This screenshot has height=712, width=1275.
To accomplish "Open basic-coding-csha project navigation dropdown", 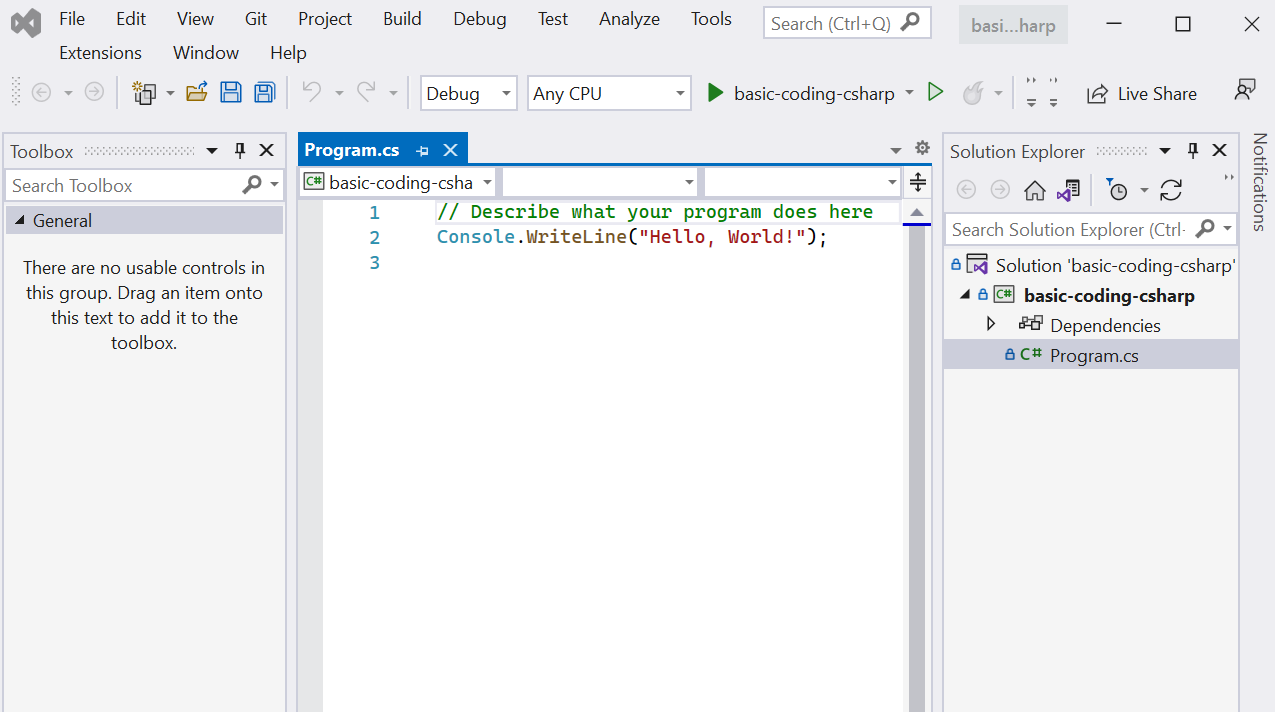I will 398,182.
